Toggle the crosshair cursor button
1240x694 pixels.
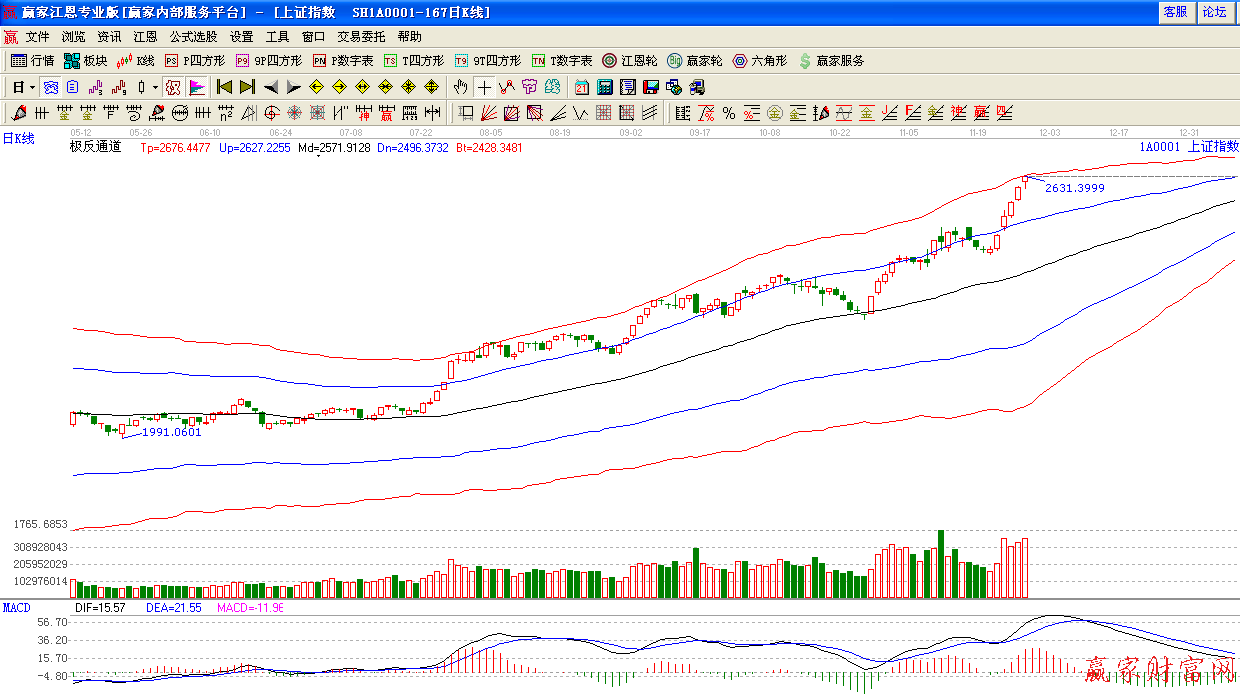(484, 87)
